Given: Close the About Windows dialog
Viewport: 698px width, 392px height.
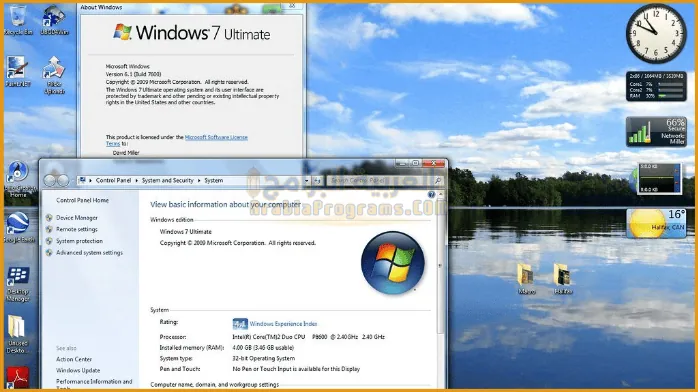Looking at the screenshot, I should coord(292,6).
